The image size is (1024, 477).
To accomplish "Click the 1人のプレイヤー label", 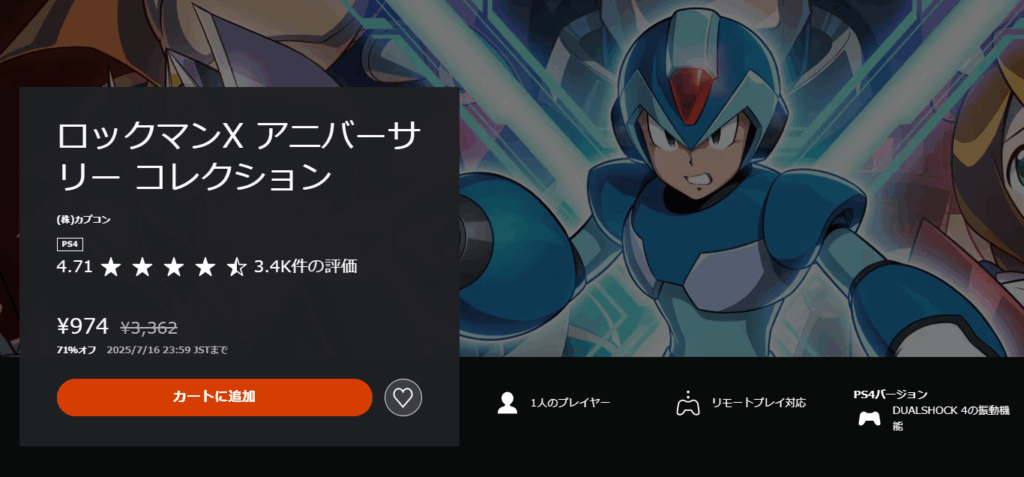I will click(571, 403).
